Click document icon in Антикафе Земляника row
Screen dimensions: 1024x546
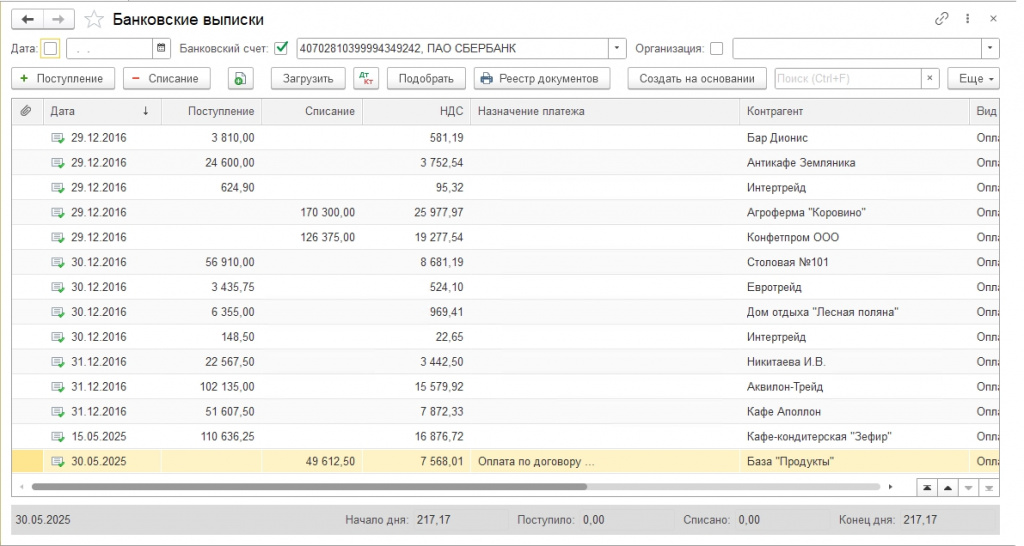coord(58,163)
